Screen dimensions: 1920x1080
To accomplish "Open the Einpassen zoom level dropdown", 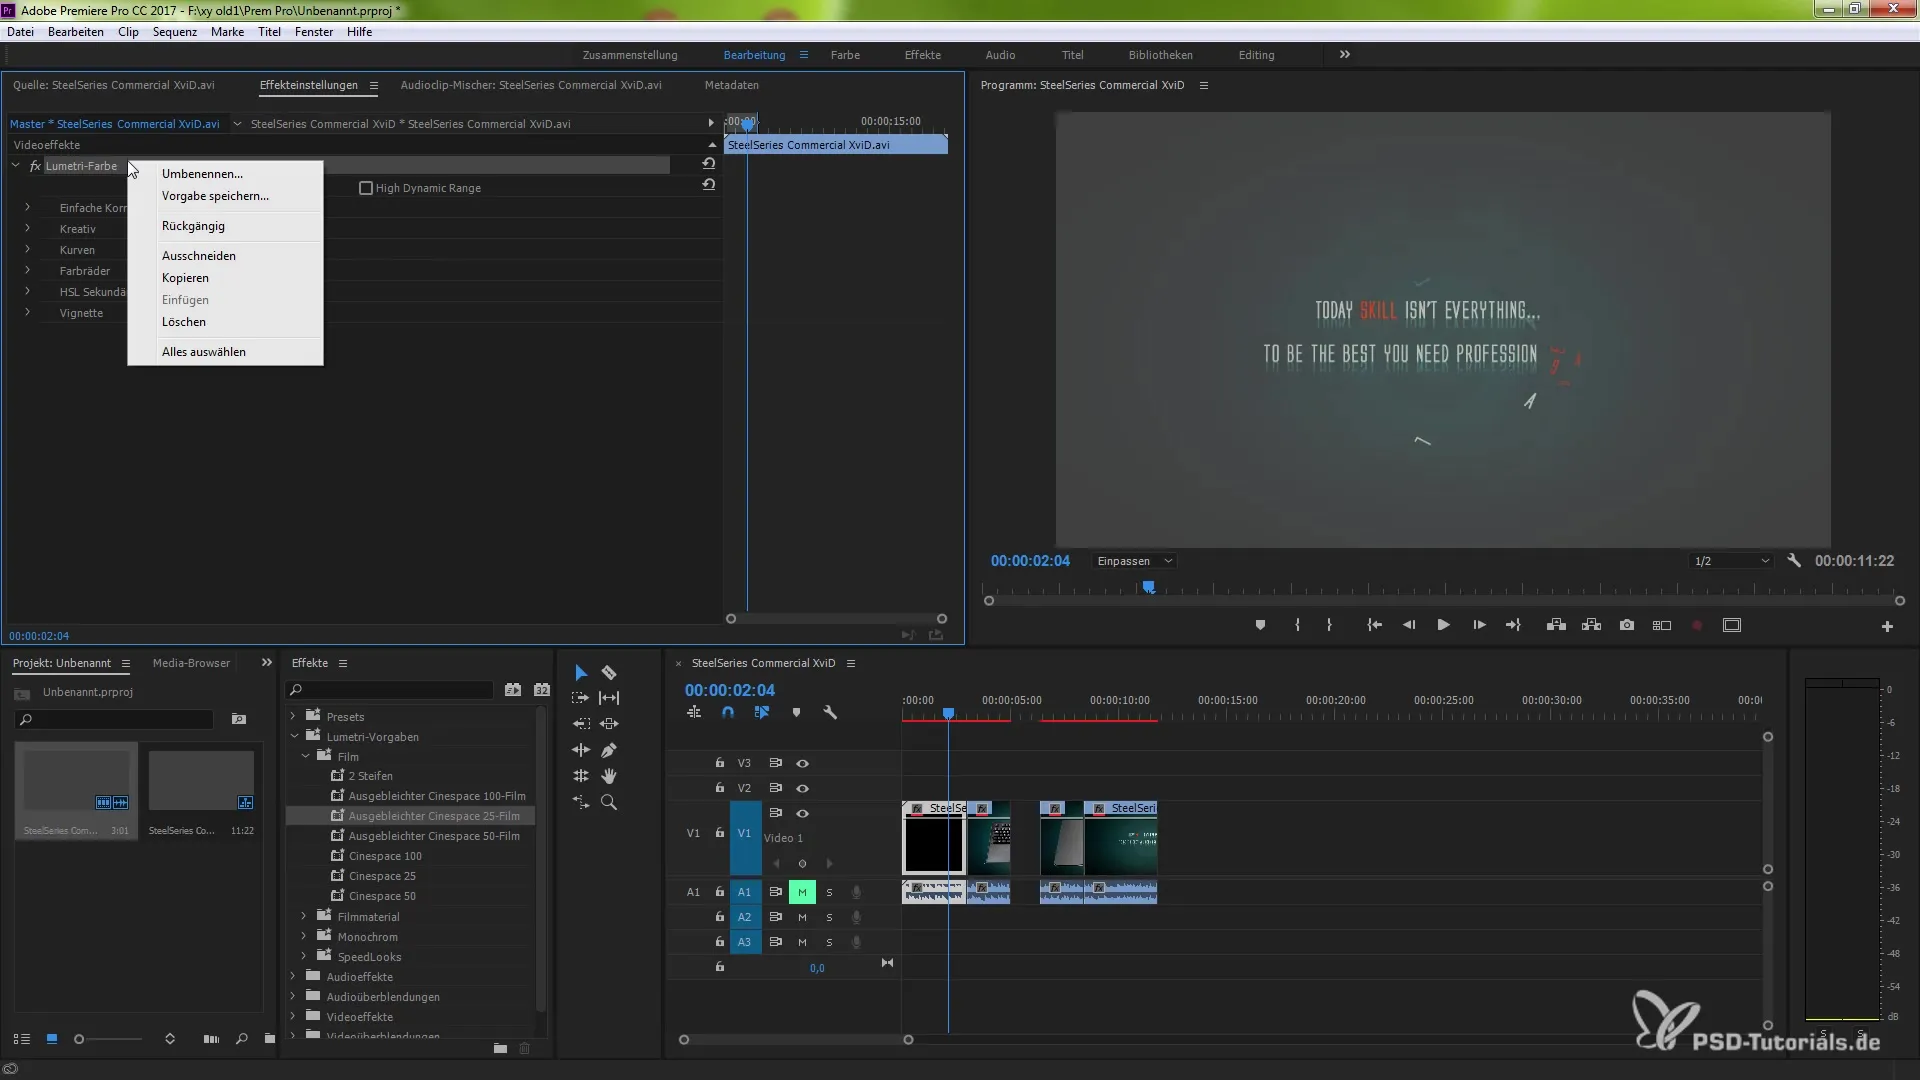I will tap(1134, 561).
